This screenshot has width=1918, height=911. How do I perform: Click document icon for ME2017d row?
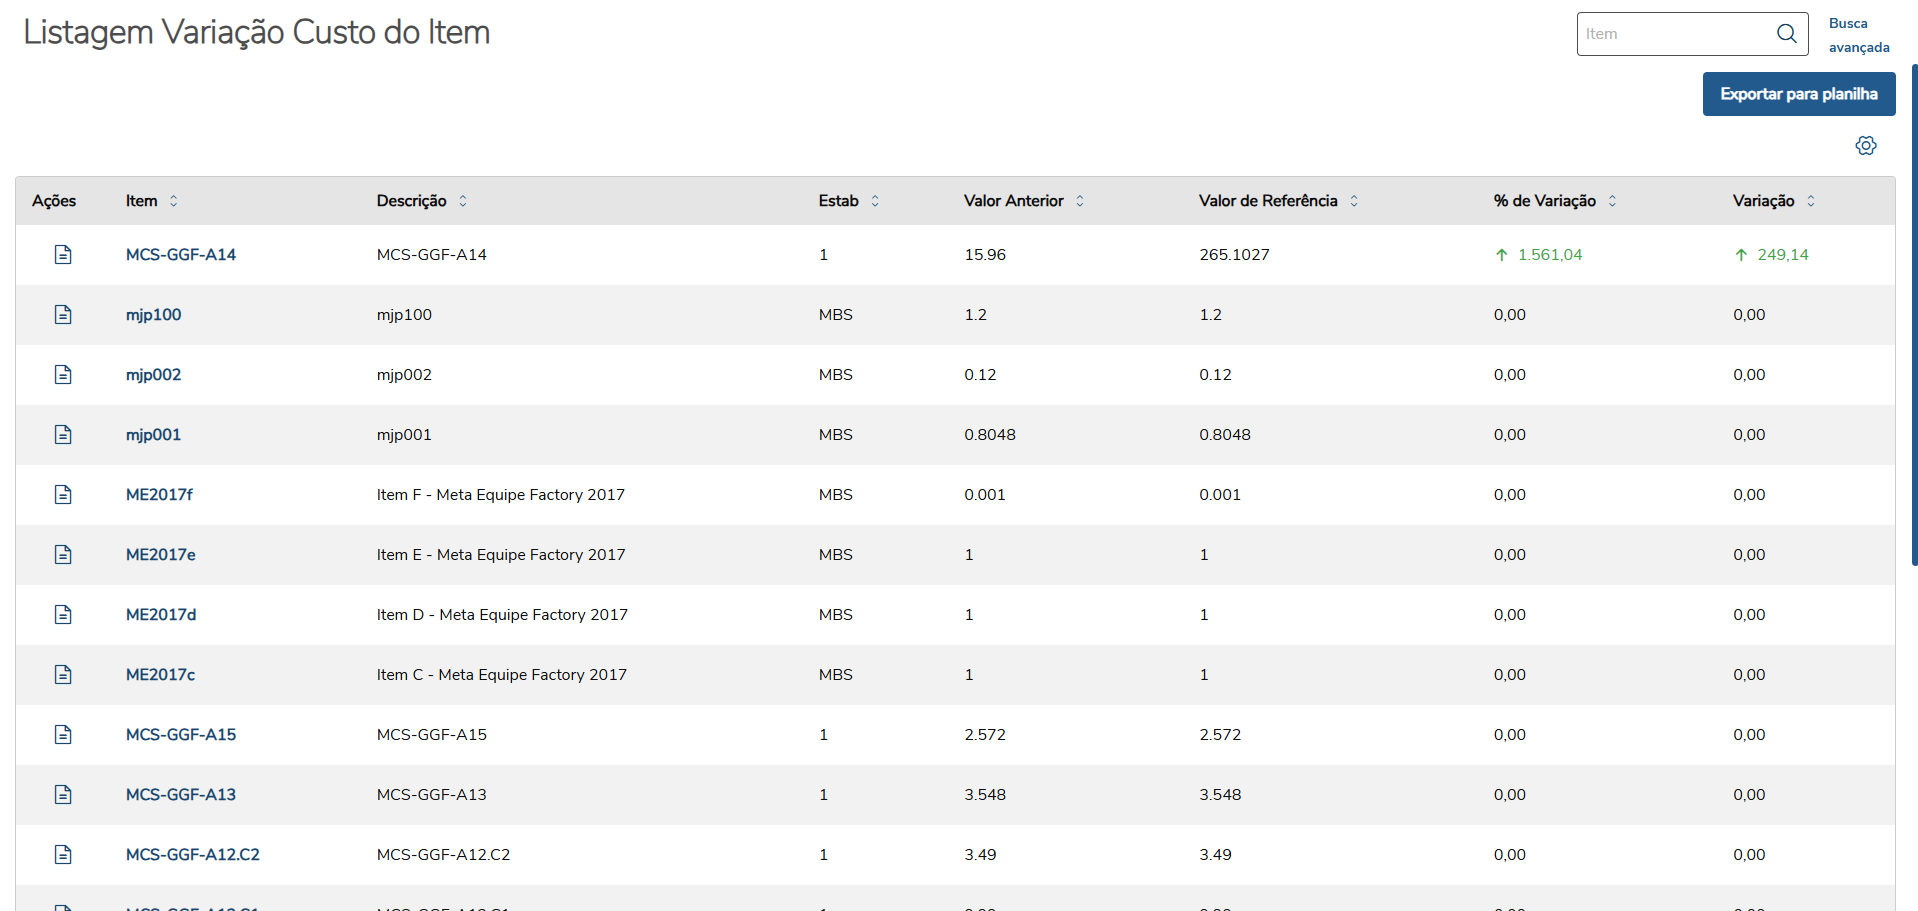63,615
